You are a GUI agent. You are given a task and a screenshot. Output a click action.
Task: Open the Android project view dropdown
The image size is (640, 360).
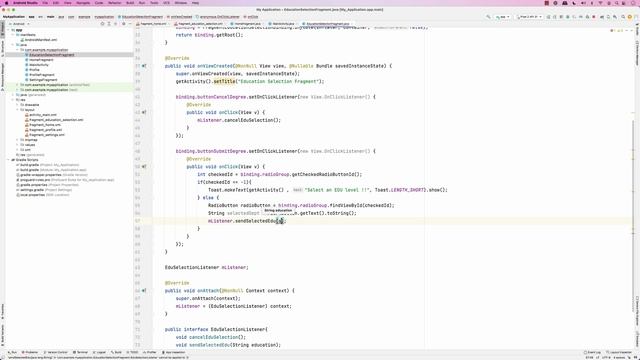pyautogui.click(x=19, y=24)
